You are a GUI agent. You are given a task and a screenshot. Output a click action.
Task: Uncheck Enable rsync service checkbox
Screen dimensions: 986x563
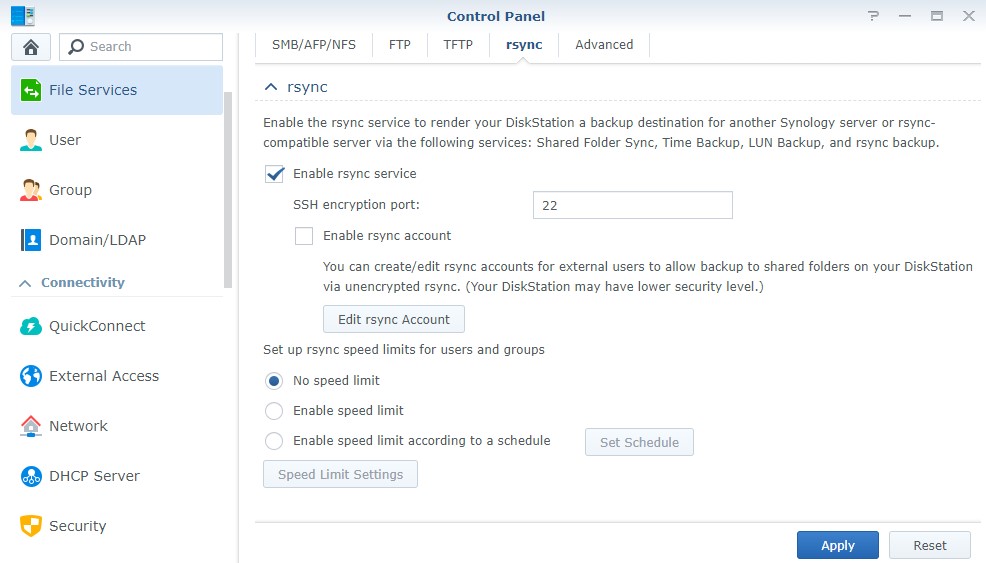(x=274, y=174)
